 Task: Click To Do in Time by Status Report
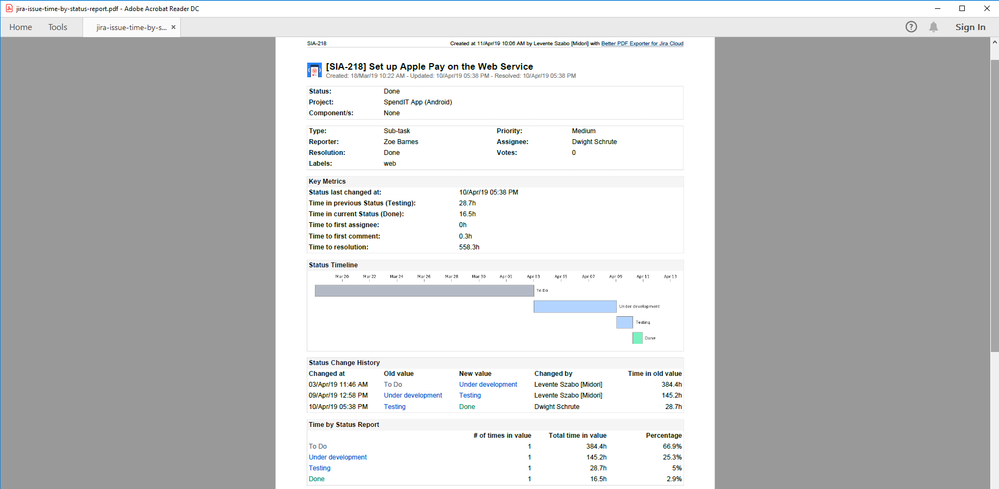[318, 446]
